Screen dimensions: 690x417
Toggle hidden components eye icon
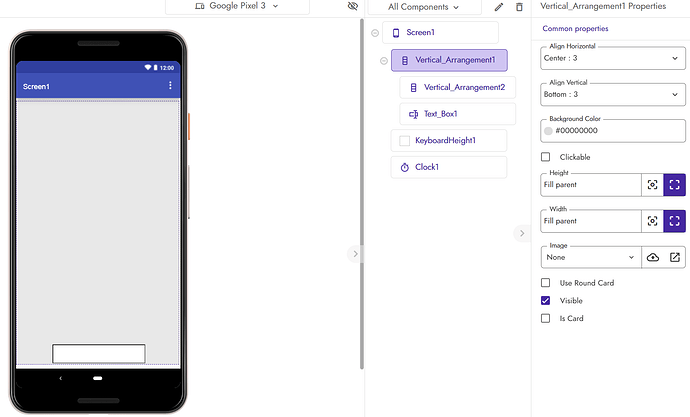(352, 7)
